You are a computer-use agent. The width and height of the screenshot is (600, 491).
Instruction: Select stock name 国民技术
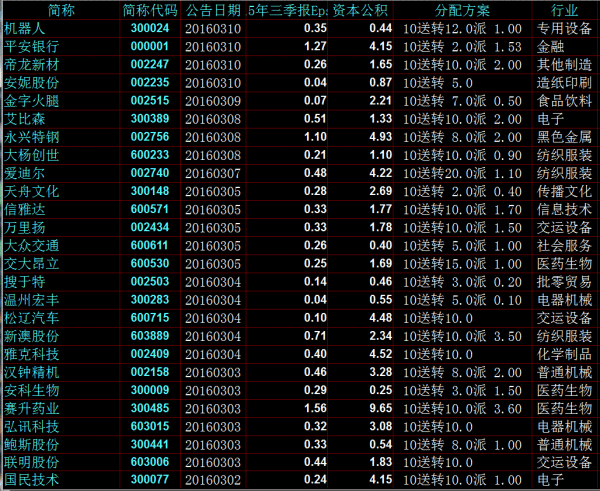pos(31,480)
